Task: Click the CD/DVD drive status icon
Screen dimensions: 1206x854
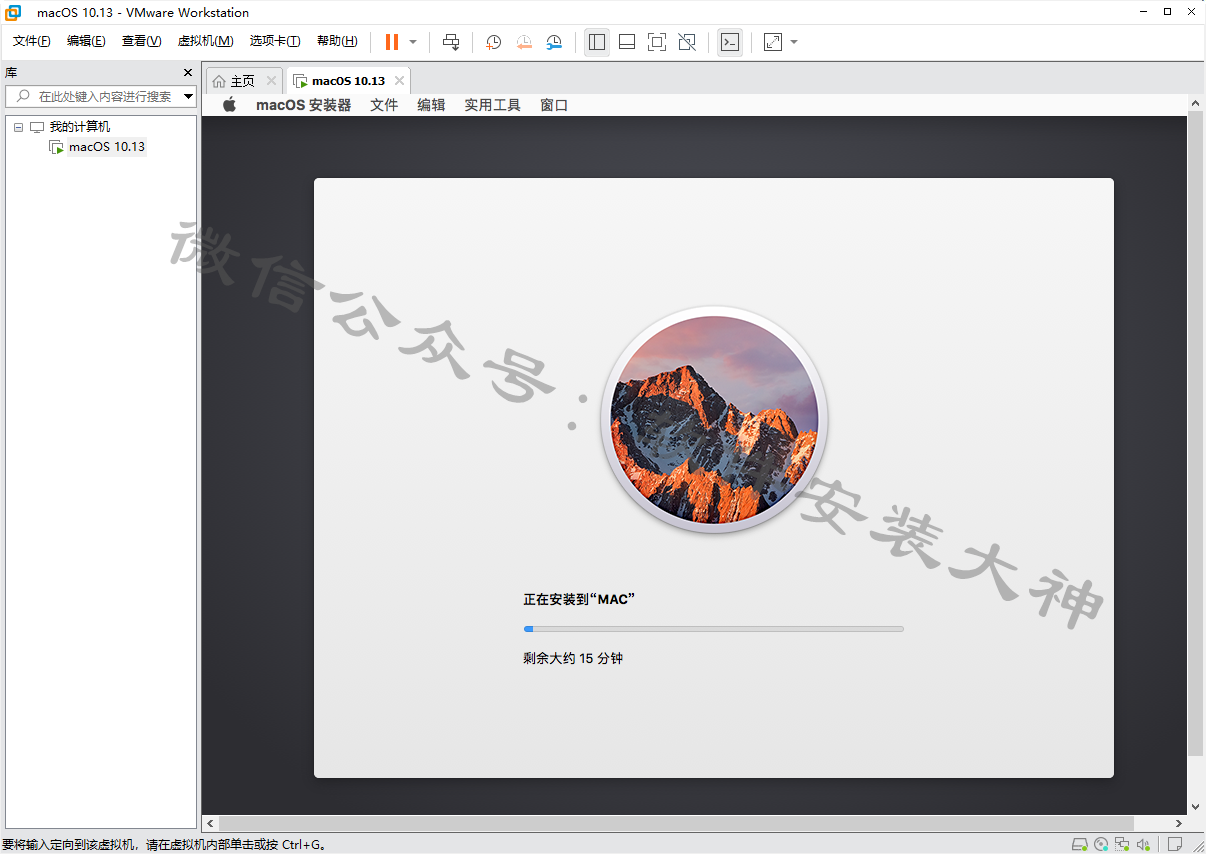Action: [1101, 845]
